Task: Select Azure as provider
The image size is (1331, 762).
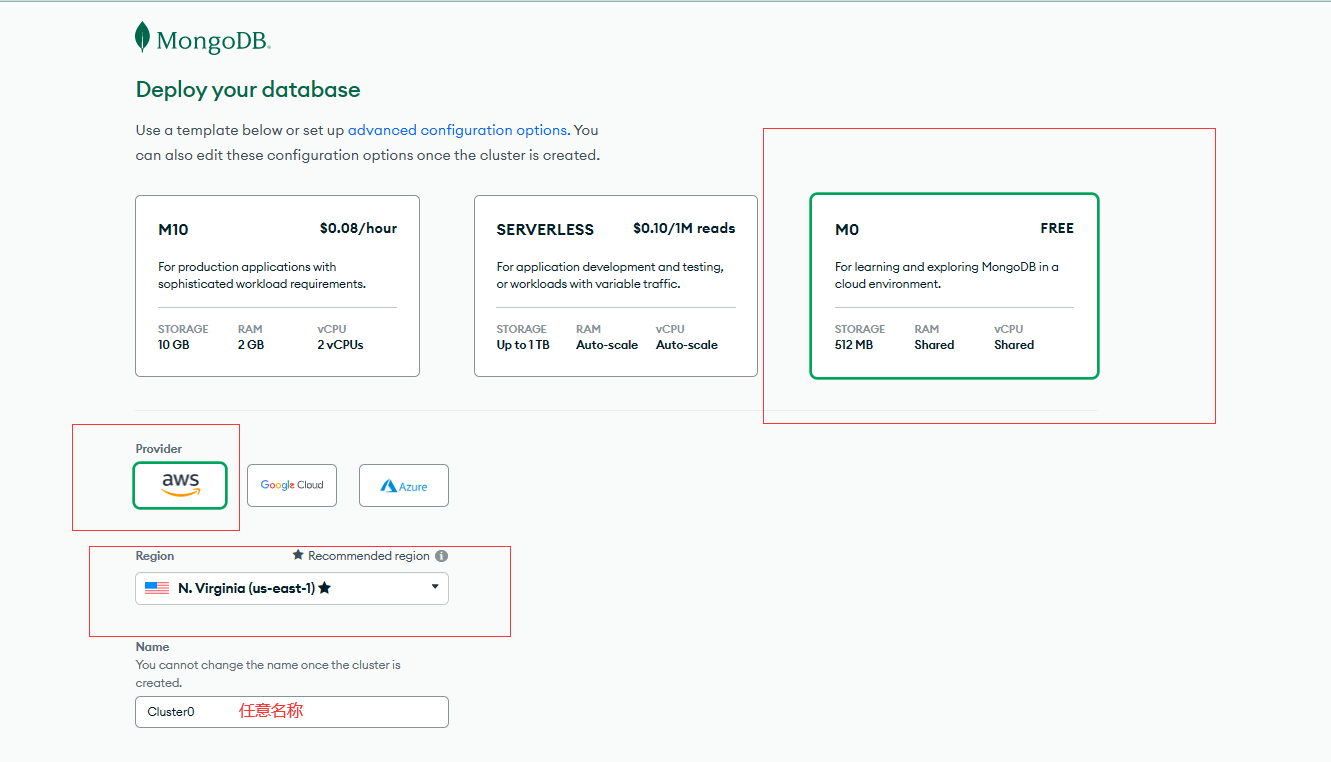Action: (x=404, y=486)
